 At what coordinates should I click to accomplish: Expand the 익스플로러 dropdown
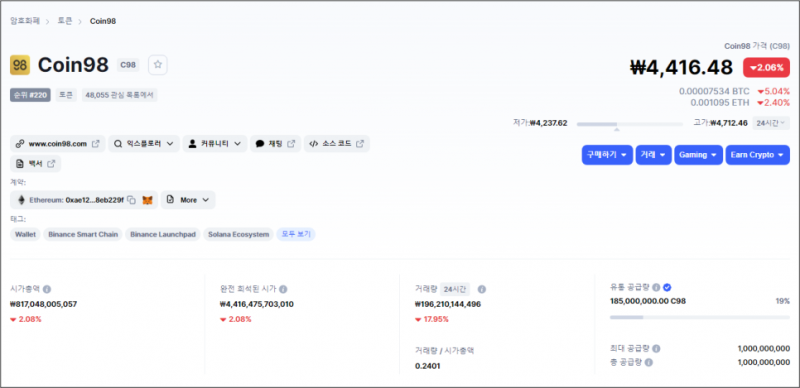click(x=145, y=144)
